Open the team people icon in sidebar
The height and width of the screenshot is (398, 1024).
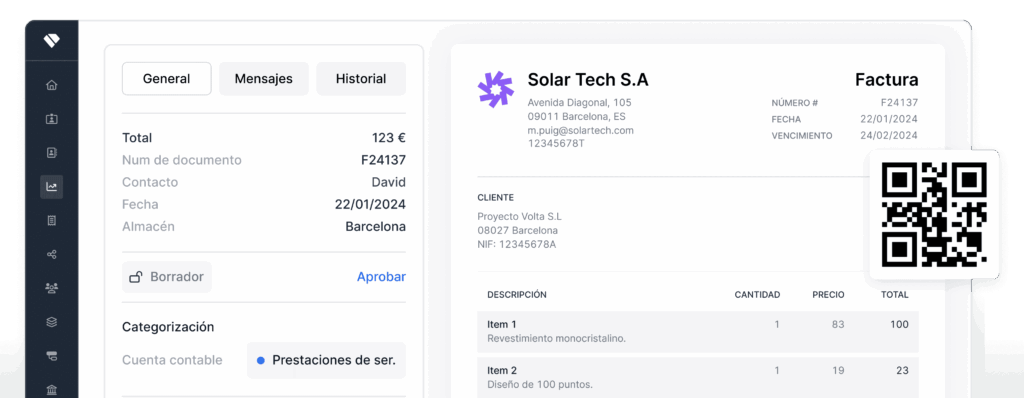tap(52, 288)
